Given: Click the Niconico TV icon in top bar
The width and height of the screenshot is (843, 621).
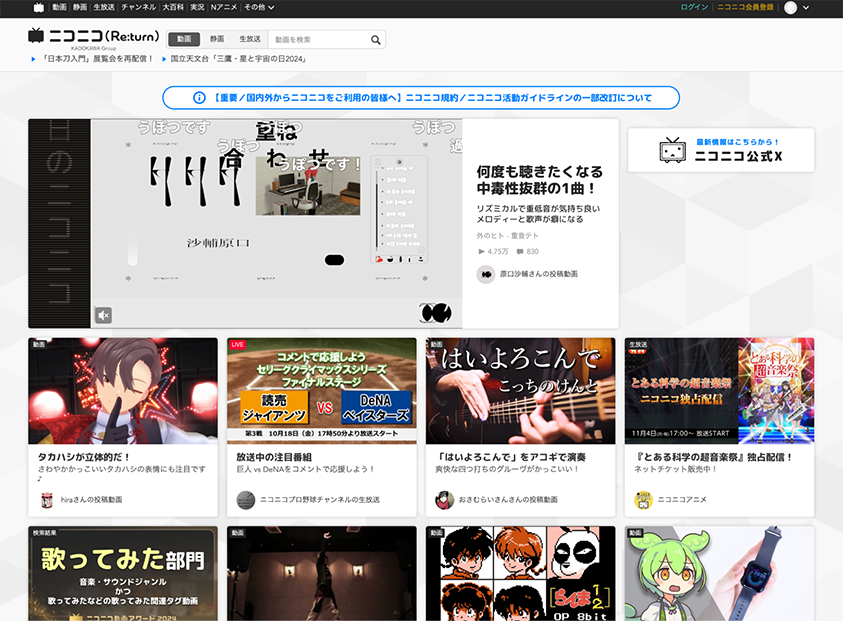Looking at the screenshot, I should 38,7.
